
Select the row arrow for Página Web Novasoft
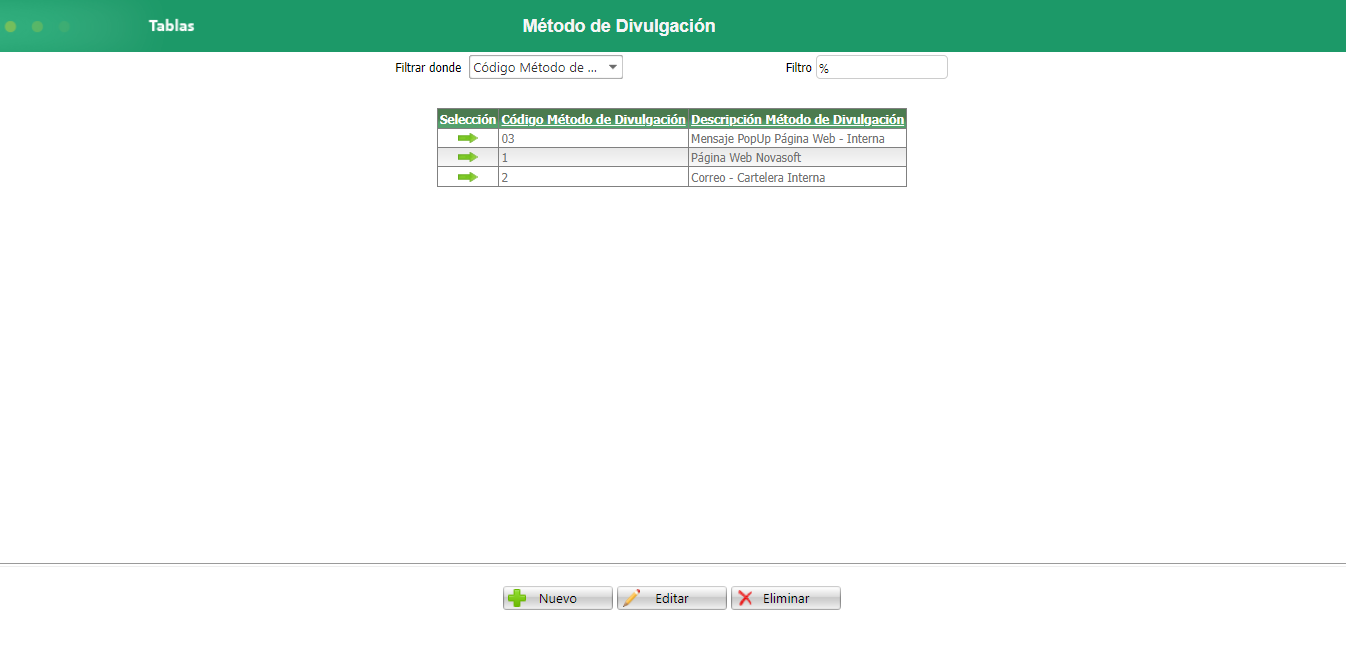(x=467, y=157)
